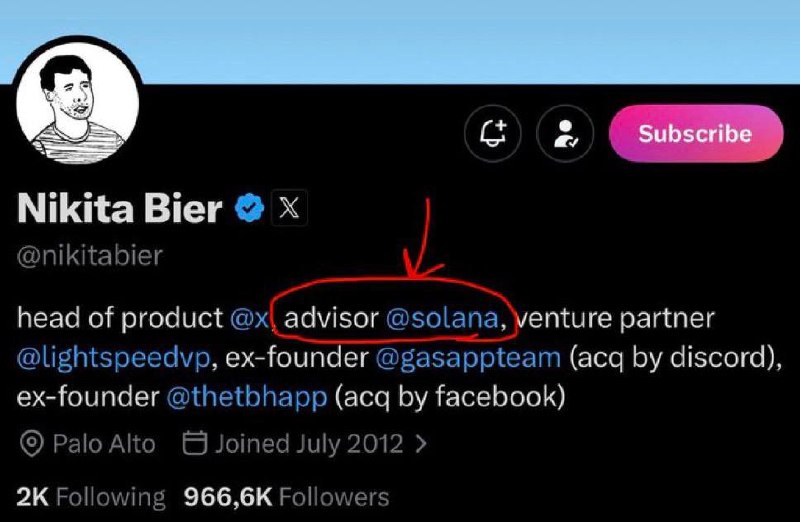Expand the chevron after Joined July 2012
The image size is (800, 522).
(x=421, y=443)
